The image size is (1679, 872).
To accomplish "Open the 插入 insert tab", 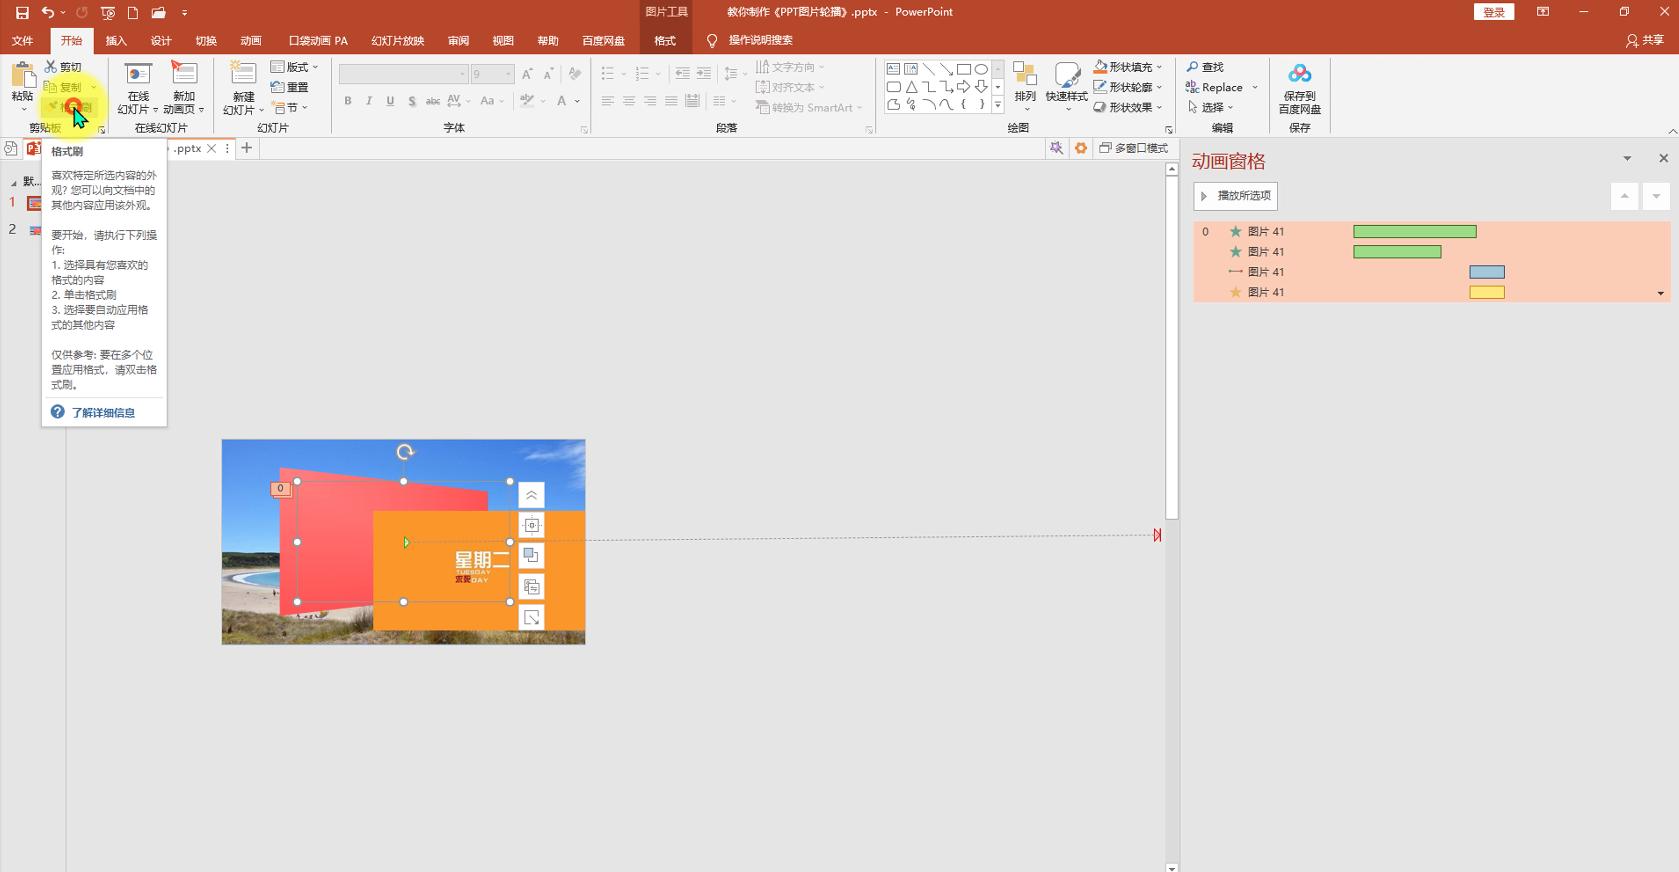I will [116, 41].
